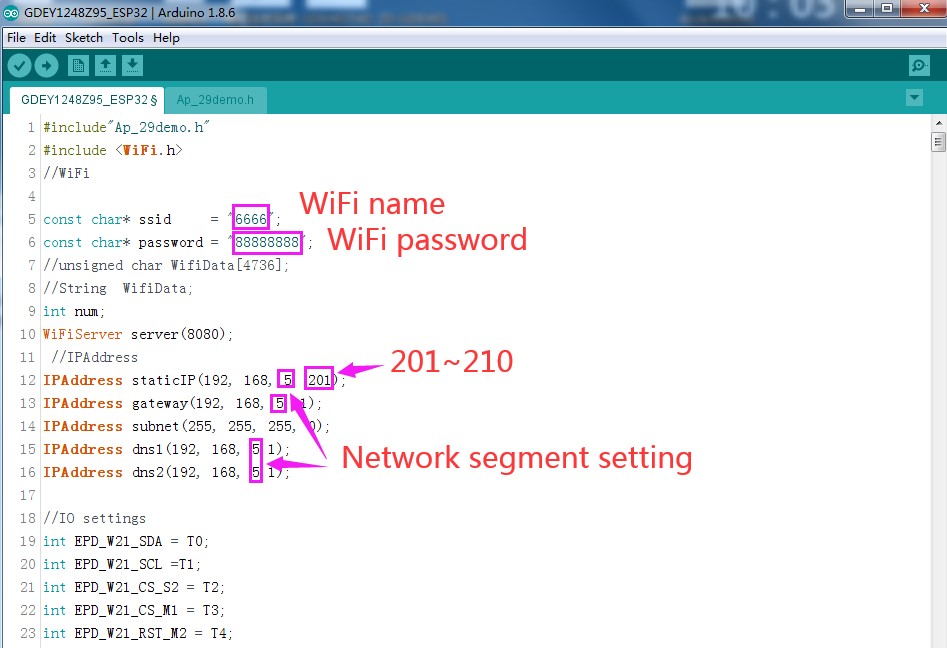Click the gateway IPAddress line

click(182, 403)
